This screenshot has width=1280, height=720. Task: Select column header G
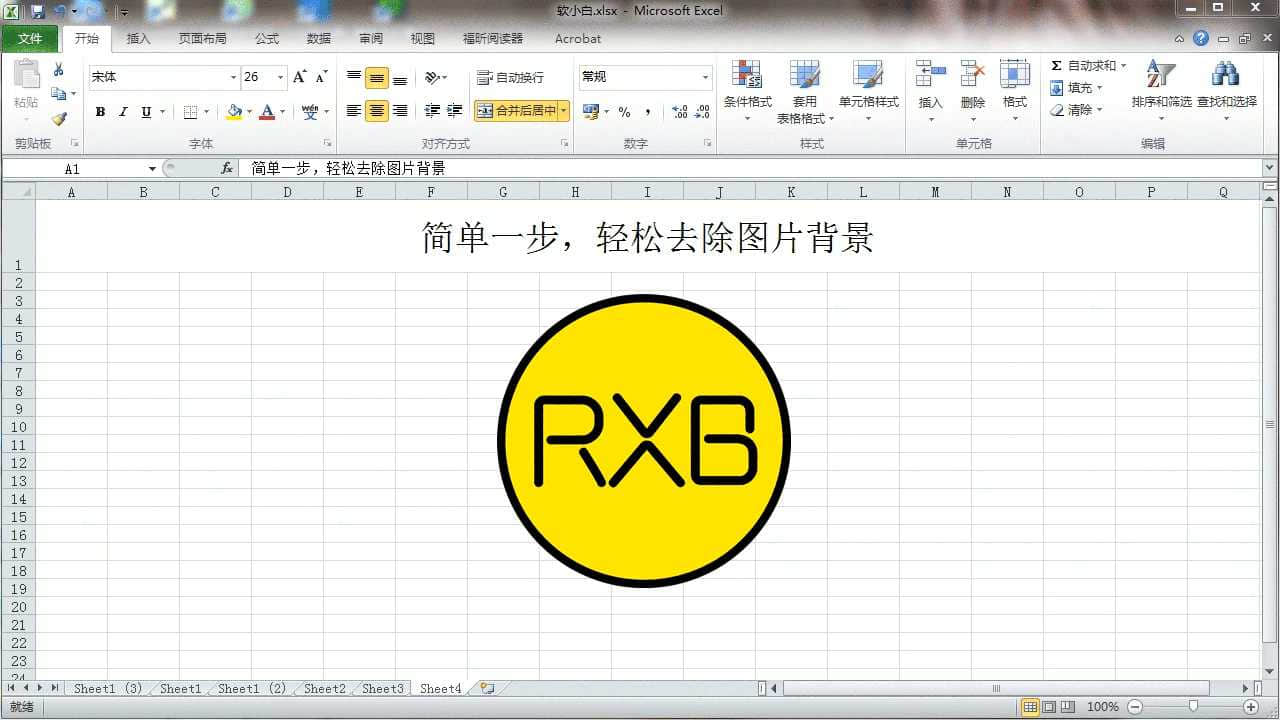[x=503, y=192]
